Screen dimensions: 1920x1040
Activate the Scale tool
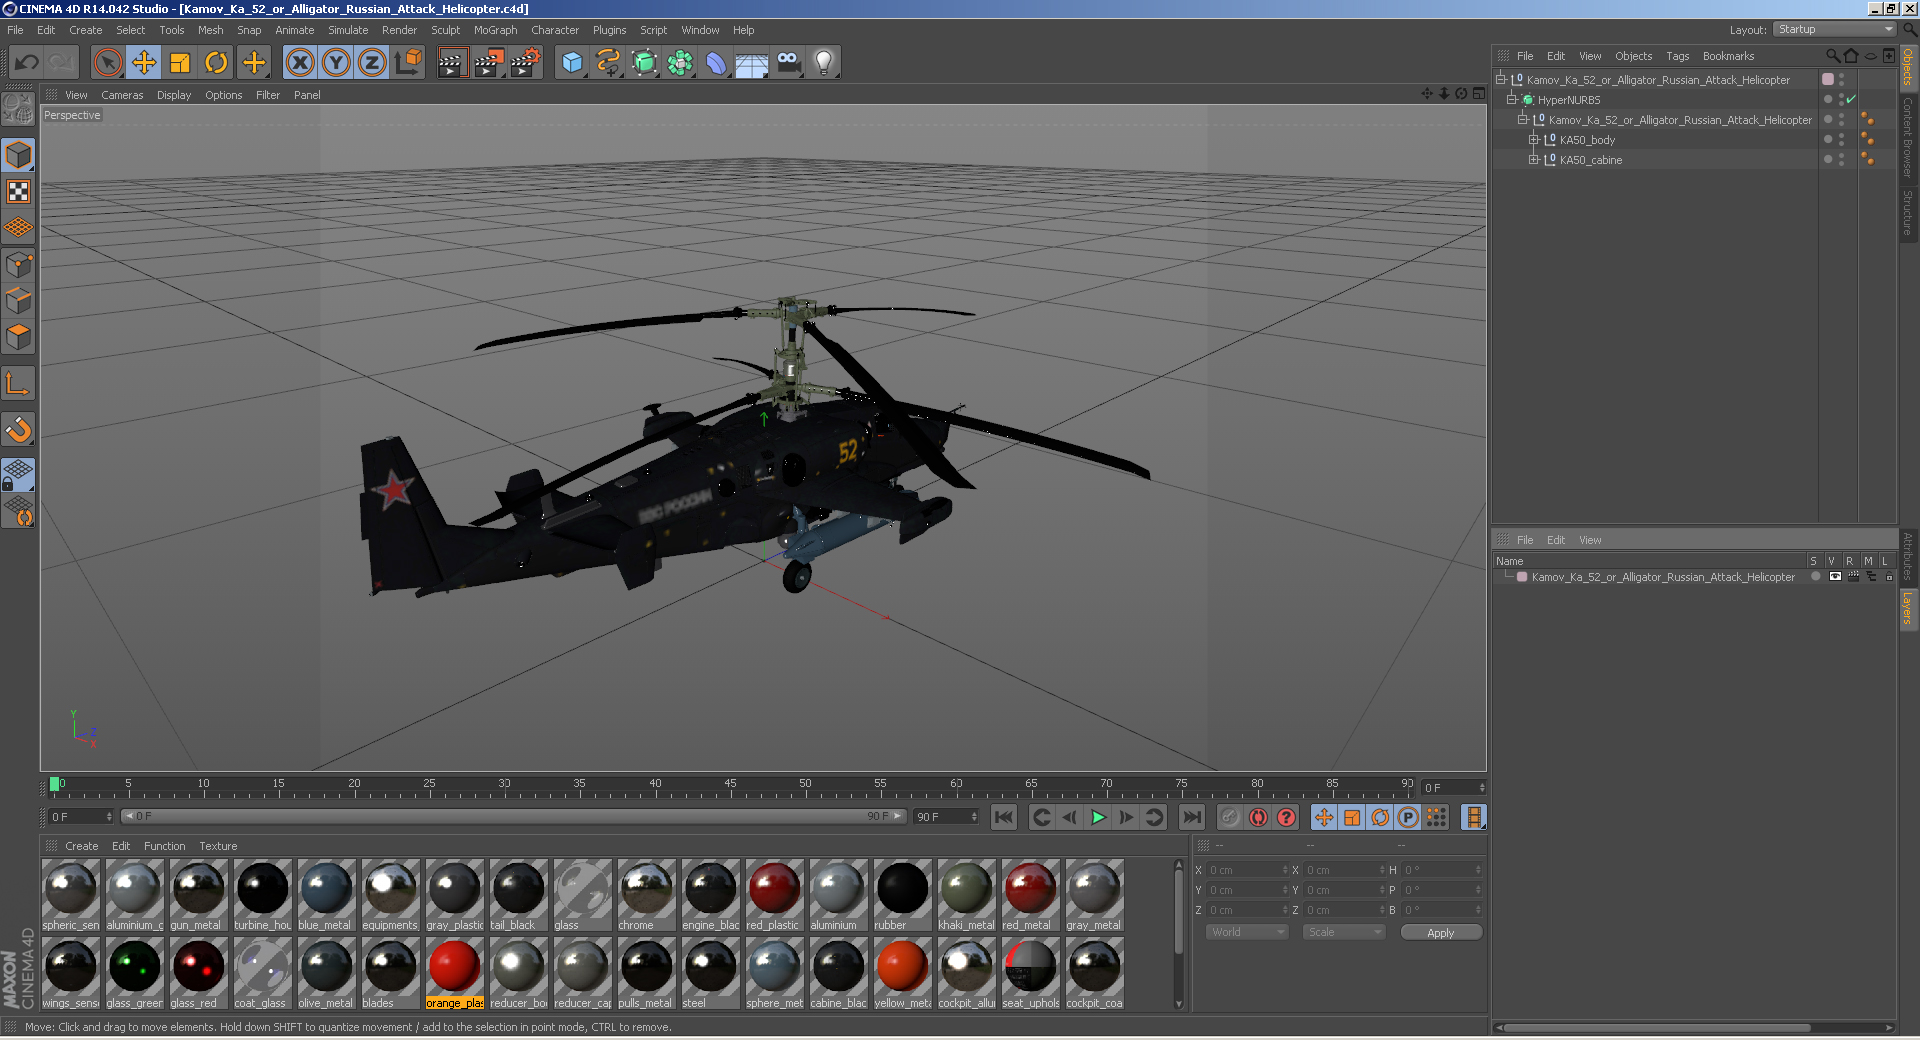click(x=180, y=63)
